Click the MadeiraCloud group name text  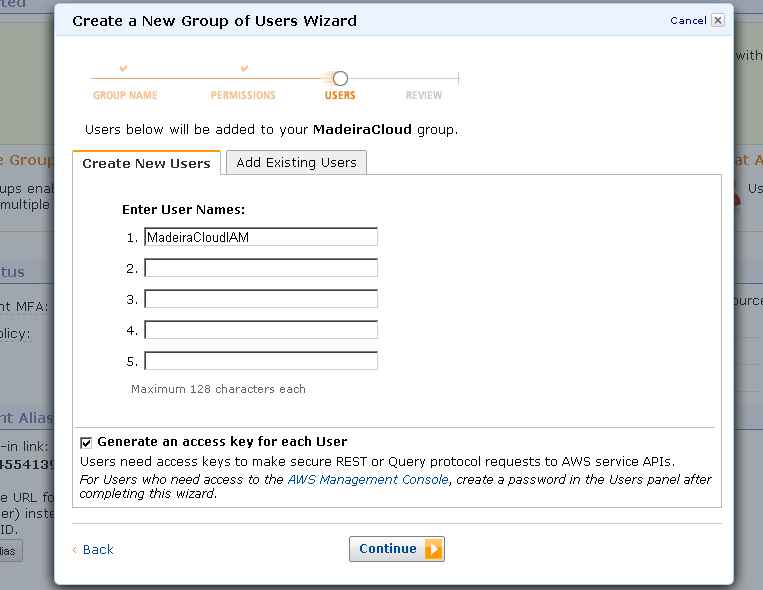(362, 129)
